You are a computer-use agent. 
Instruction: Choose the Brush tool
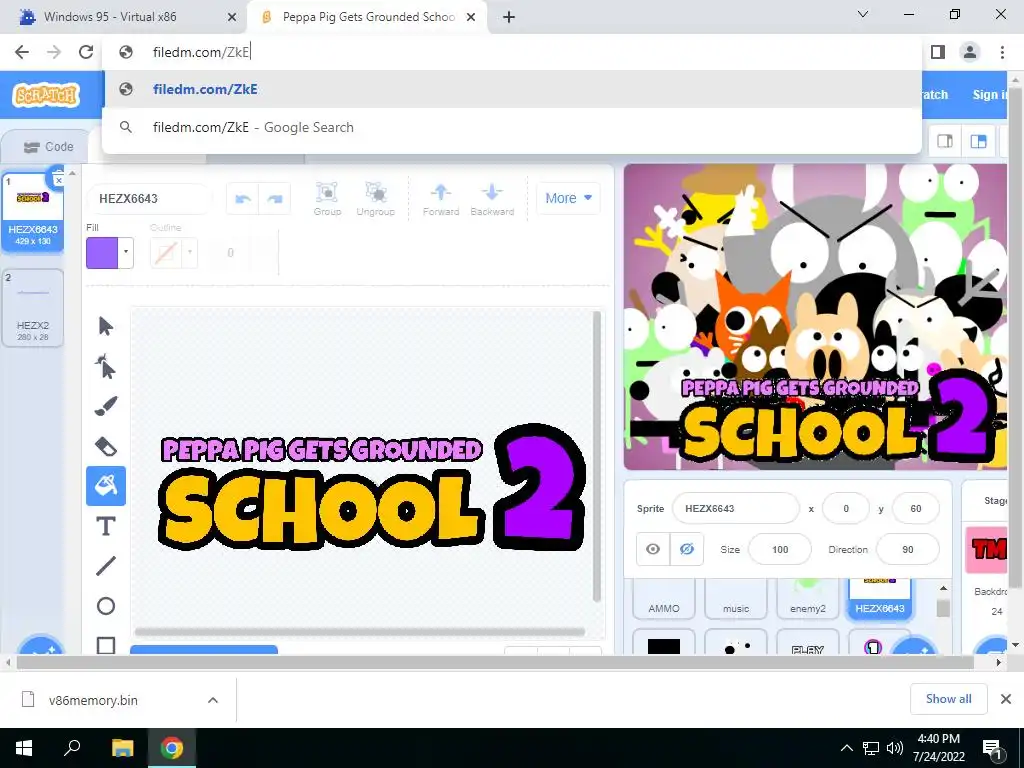pos(106,406)
